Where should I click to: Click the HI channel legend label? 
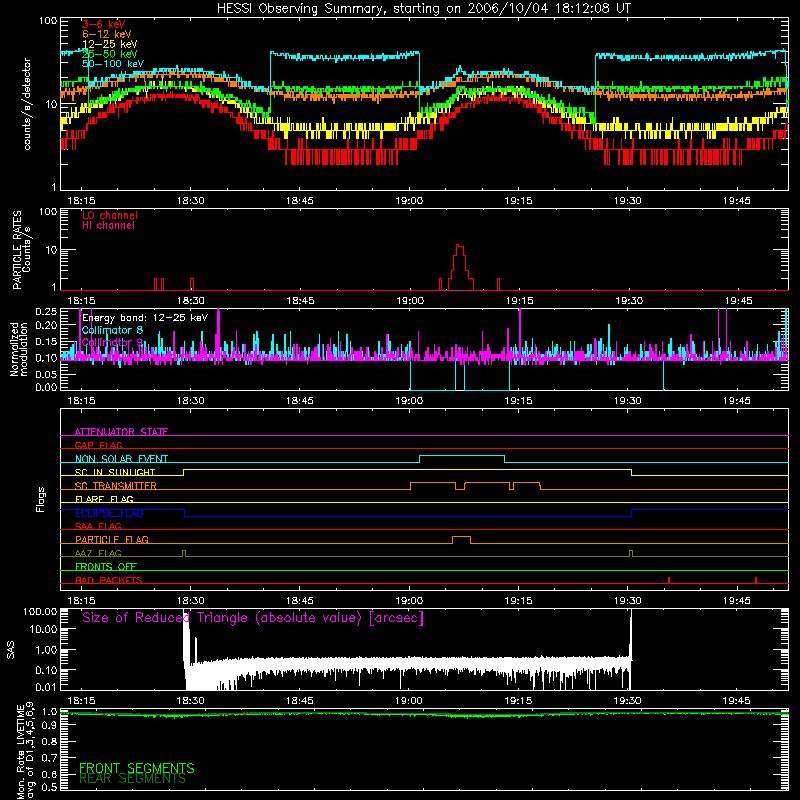108,226
